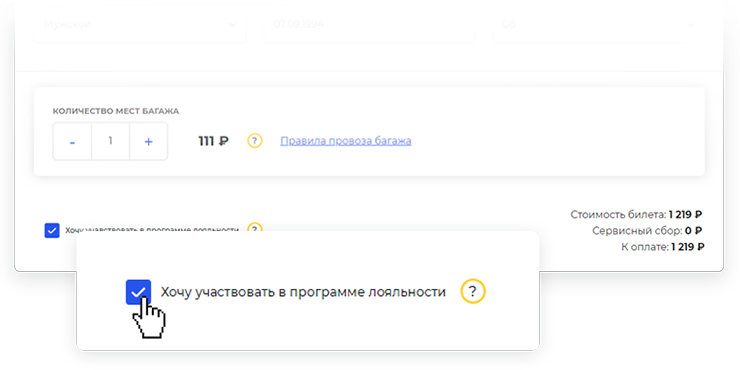Click the birth date field 07.09.1994

coord(370,25)
